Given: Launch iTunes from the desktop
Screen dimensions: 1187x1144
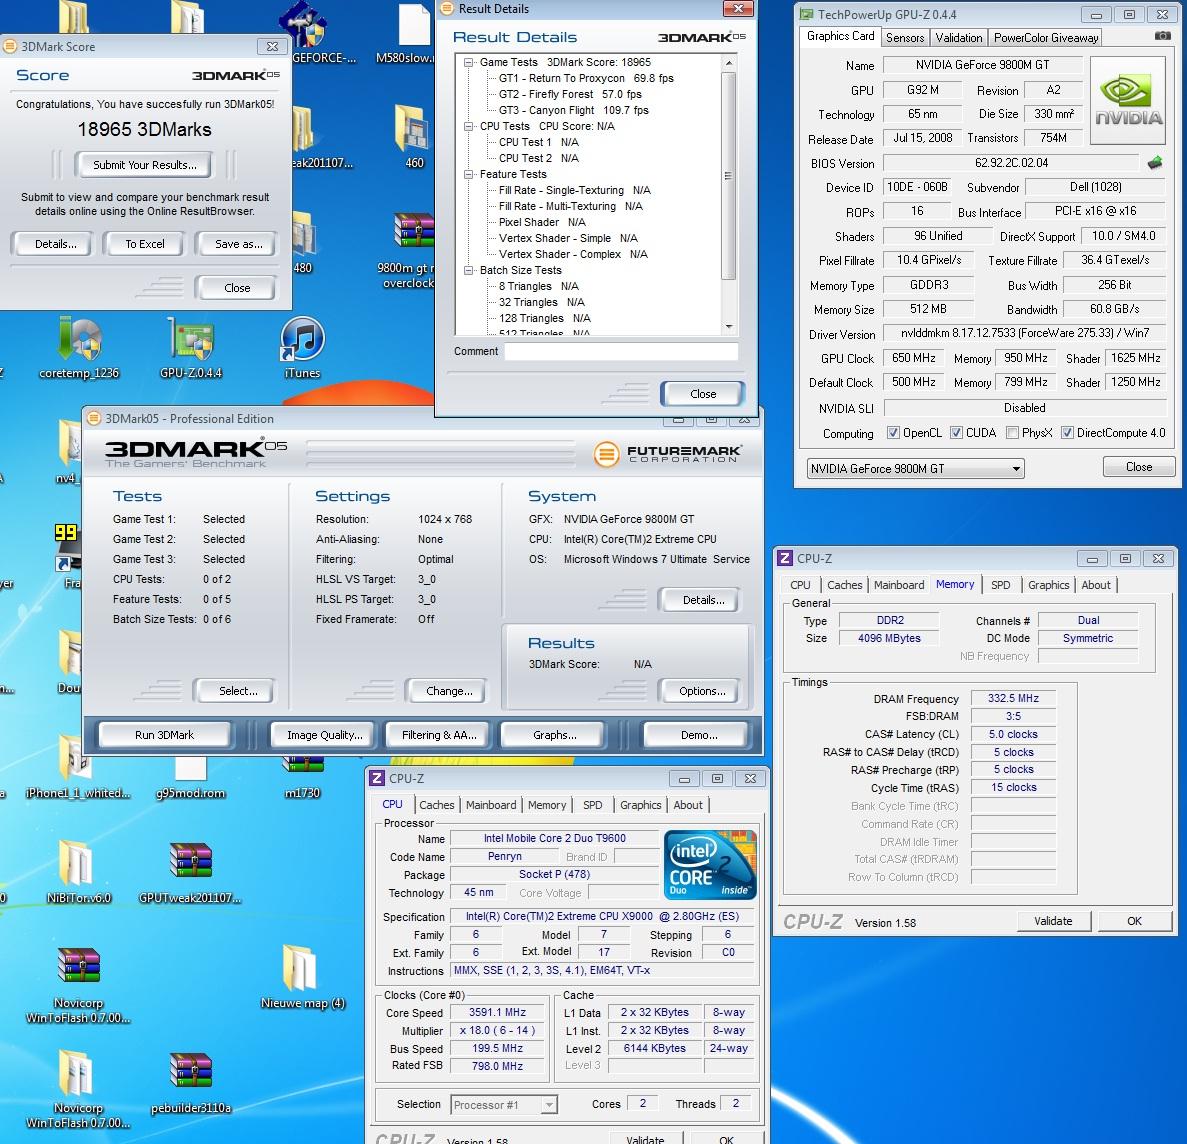Looking at the screenshot, I should (302, 348).
